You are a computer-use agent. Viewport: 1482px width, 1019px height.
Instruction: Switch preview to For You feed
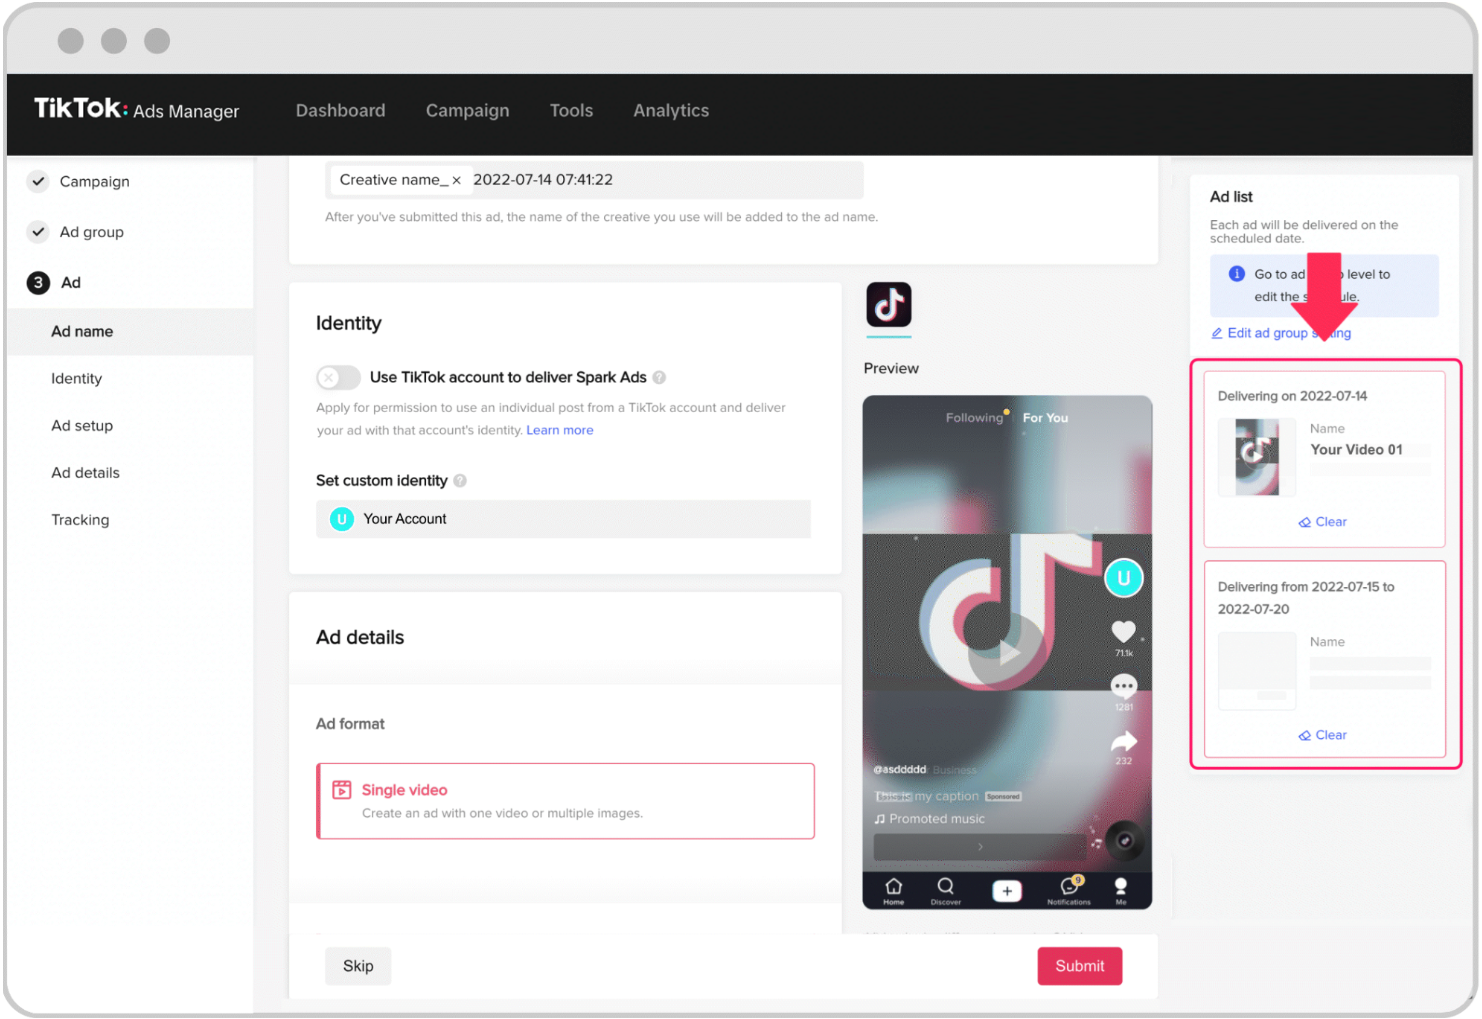[x=1045, y=418]
